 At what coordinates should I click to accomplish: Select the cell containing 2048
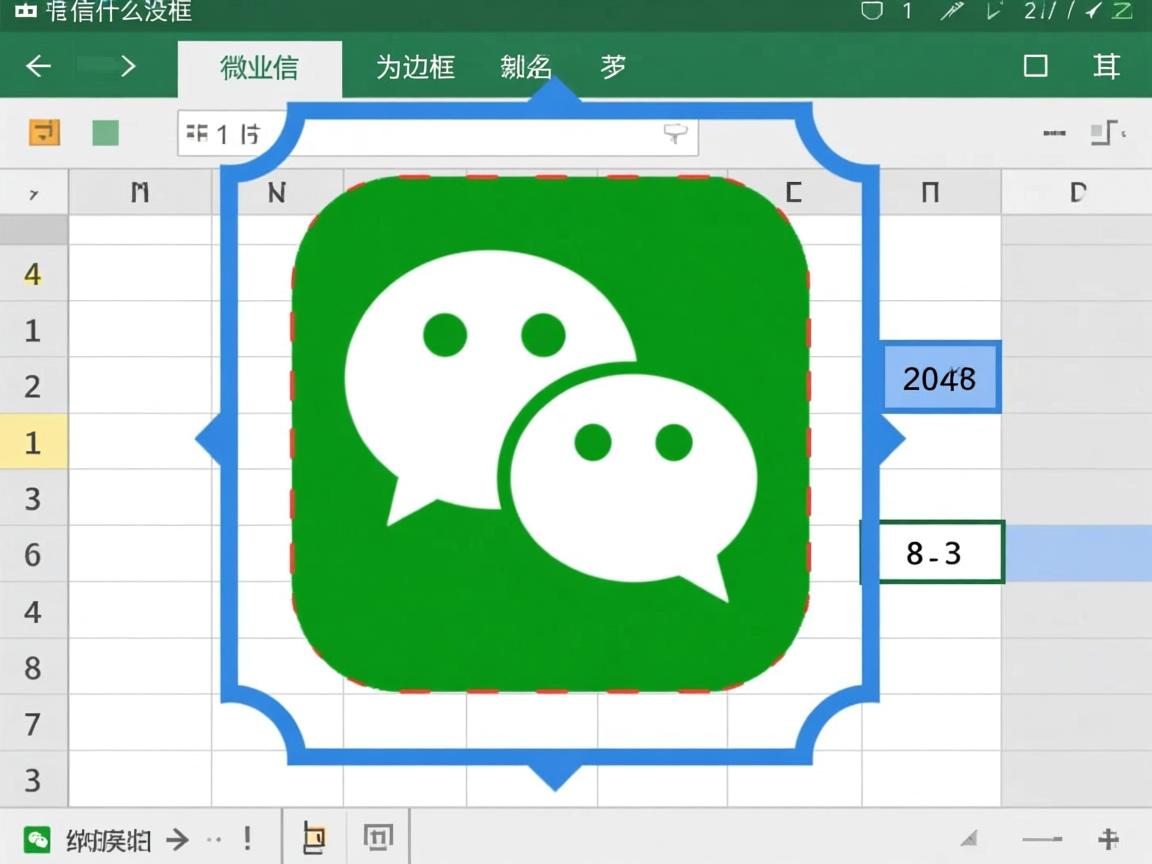940,378
